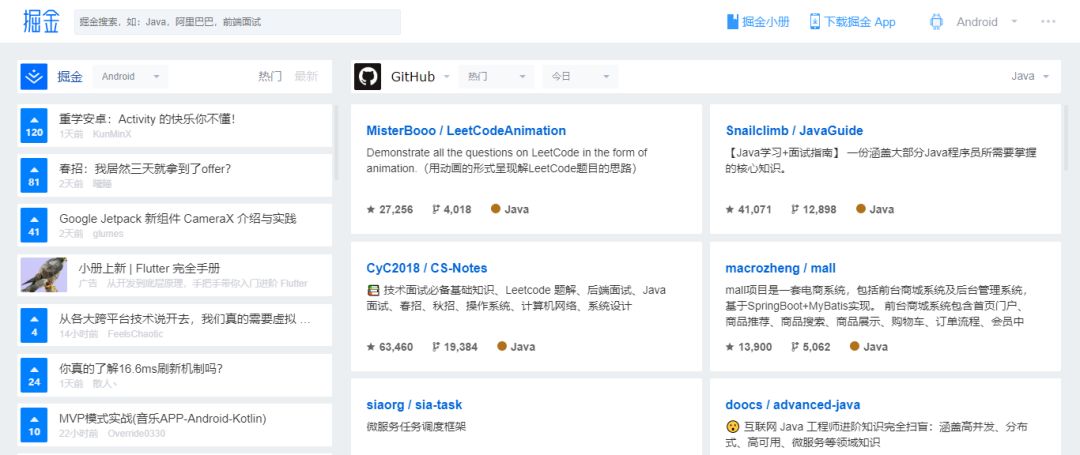Viewport: 1080px width, 455px height.
Task: Open the Android category dropdown in 掘金 panel
Action: (x=130, y=76)
